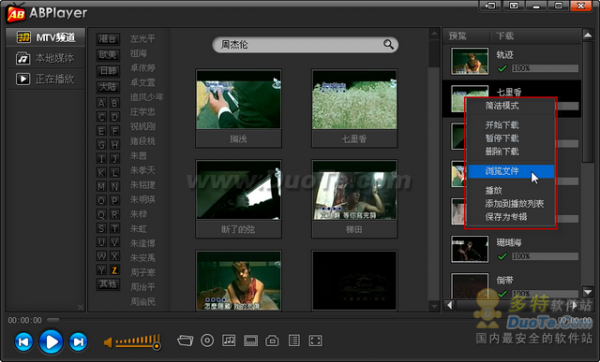Open the 七里香 video thumbnail in grid
This screenshot has width=600, height=362.
pos(354,99)
